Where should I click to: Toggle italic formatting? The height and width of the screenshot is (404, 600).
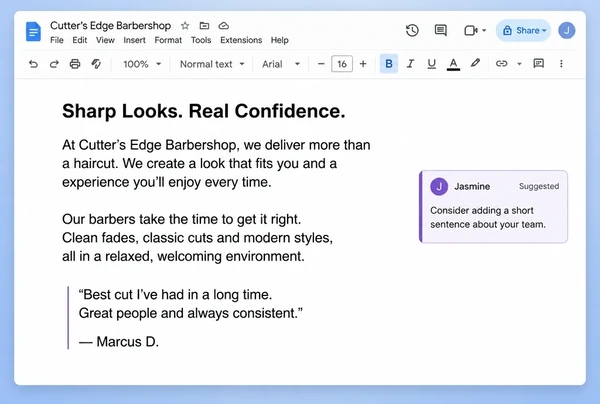click(x=410, y=64)
